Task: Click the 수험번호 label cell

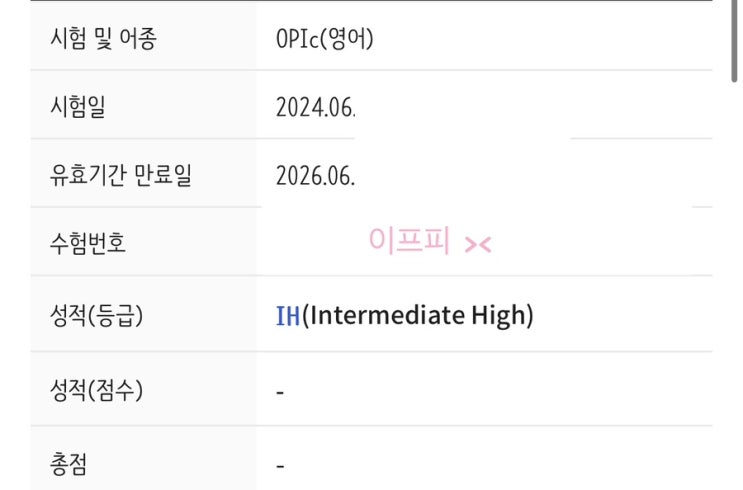Action: (x=88, y=242)
